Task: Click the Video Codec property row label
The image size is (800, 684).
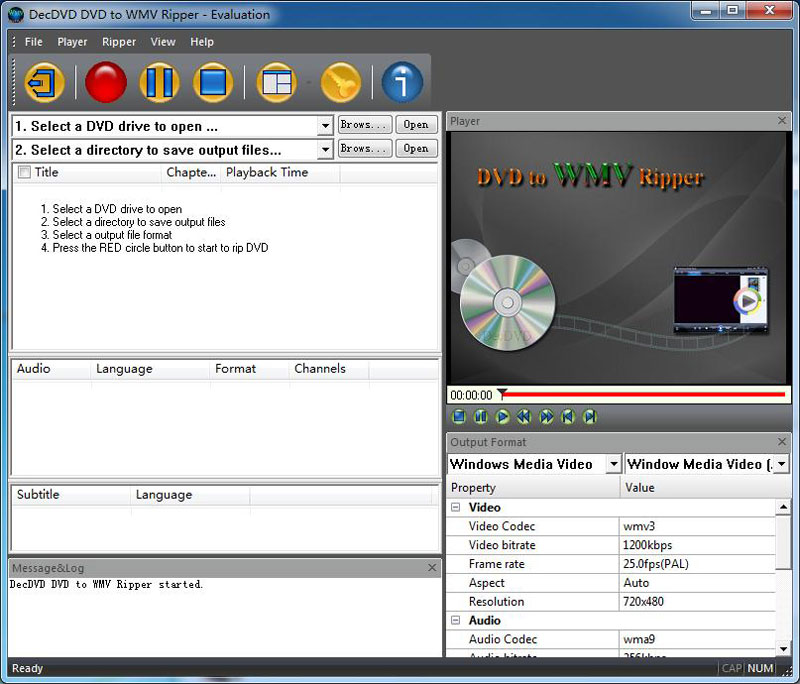Action: 502,526
